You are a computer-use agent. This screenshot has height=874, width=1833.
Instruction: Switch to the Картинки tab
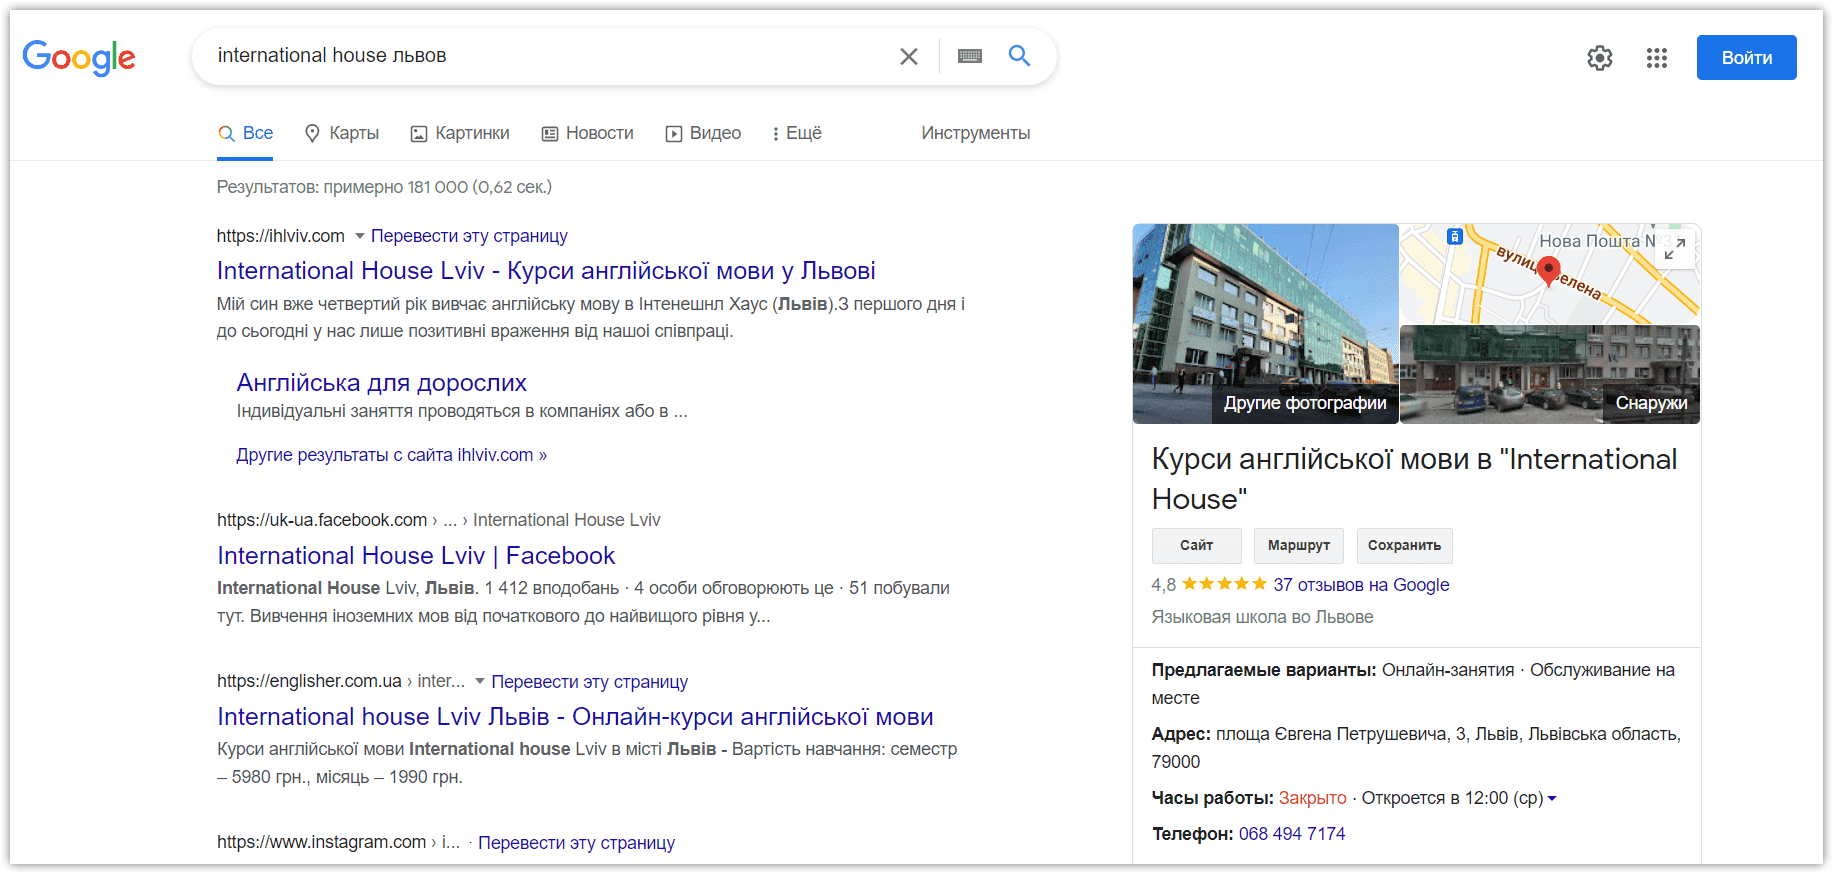(x=460, y=133)
